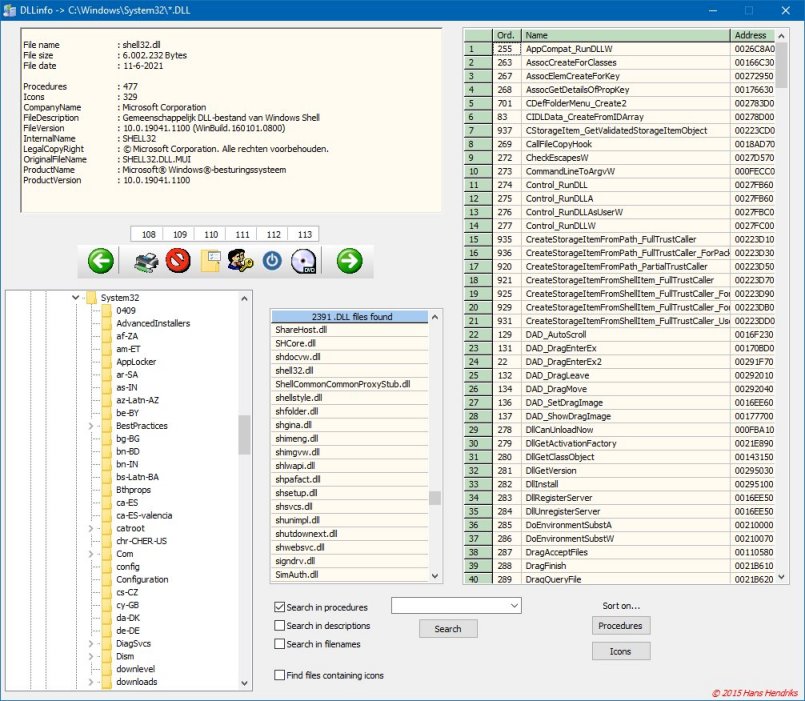
Task: Click DLL list scroll up arrow
Action: [x=435, y=317]
